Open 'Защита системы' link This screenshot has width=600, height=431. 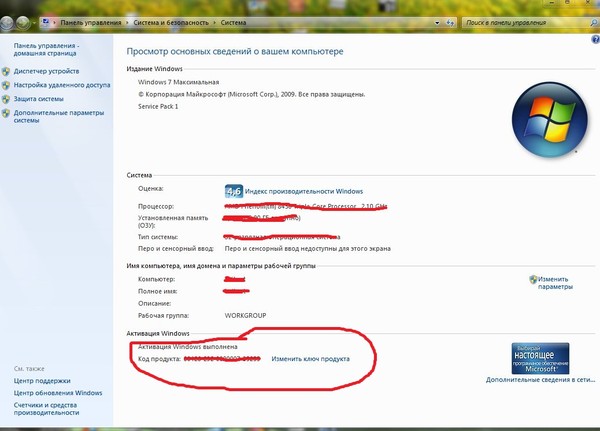pyautogui.click(x=39, y=99)
